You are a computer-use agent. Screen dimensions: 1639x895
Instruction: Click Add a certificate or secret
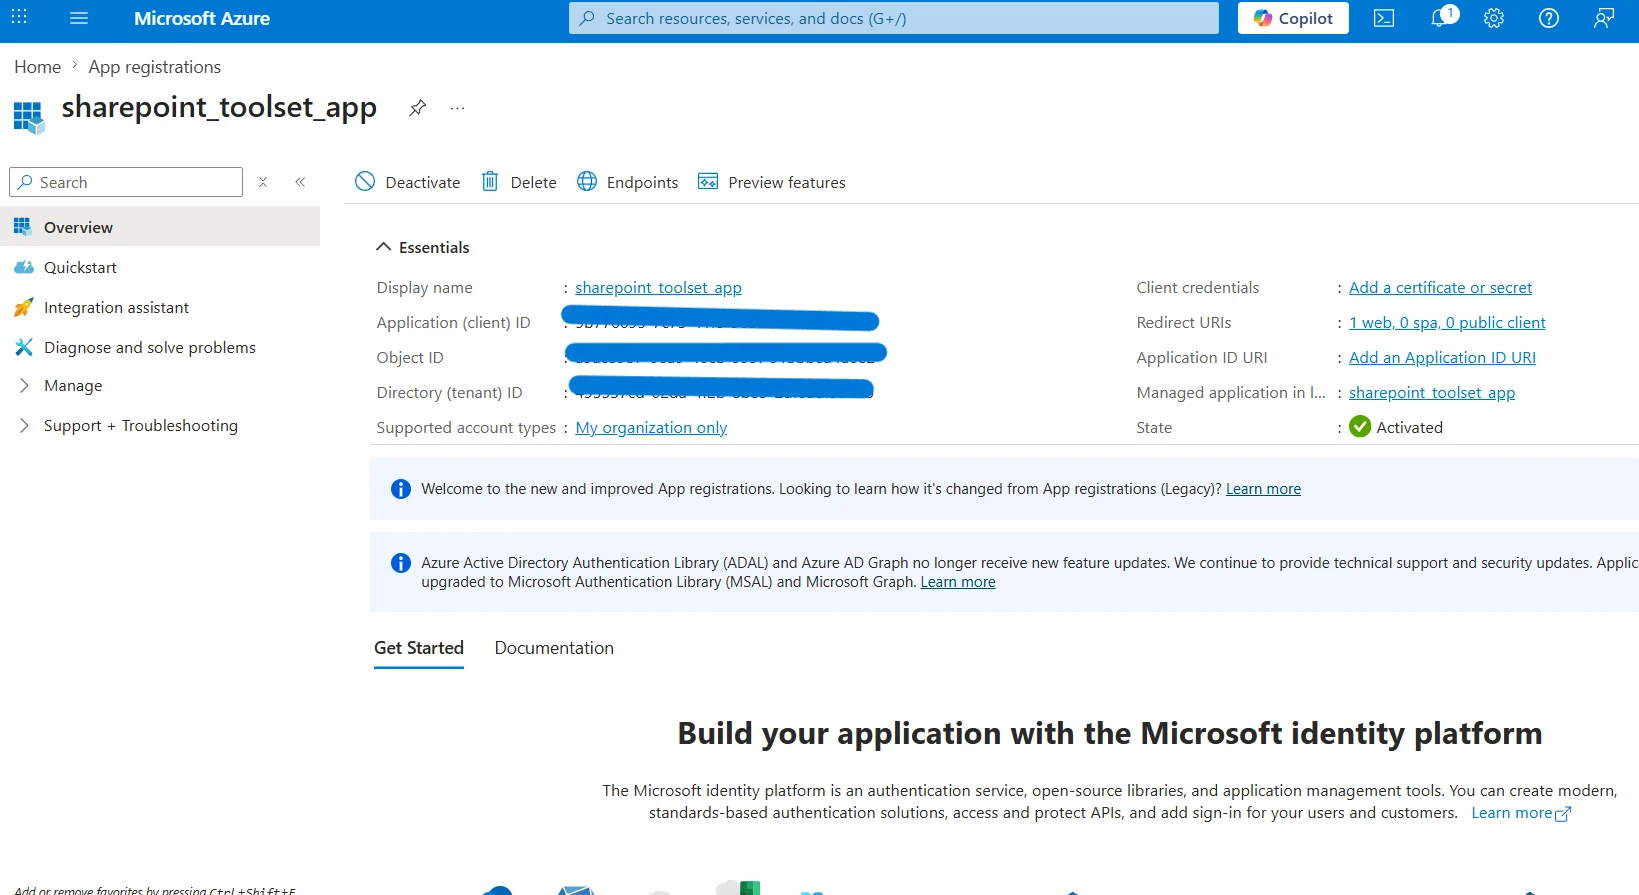tap(1440, 288)
